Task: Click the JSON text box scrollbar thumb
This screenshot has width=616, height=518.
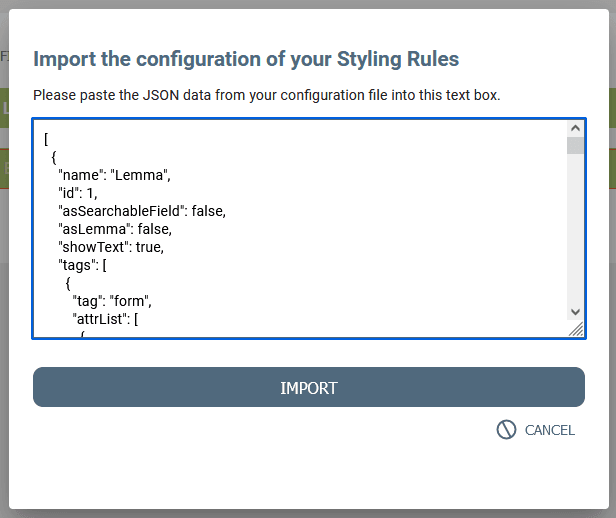Action: [575, 146]
